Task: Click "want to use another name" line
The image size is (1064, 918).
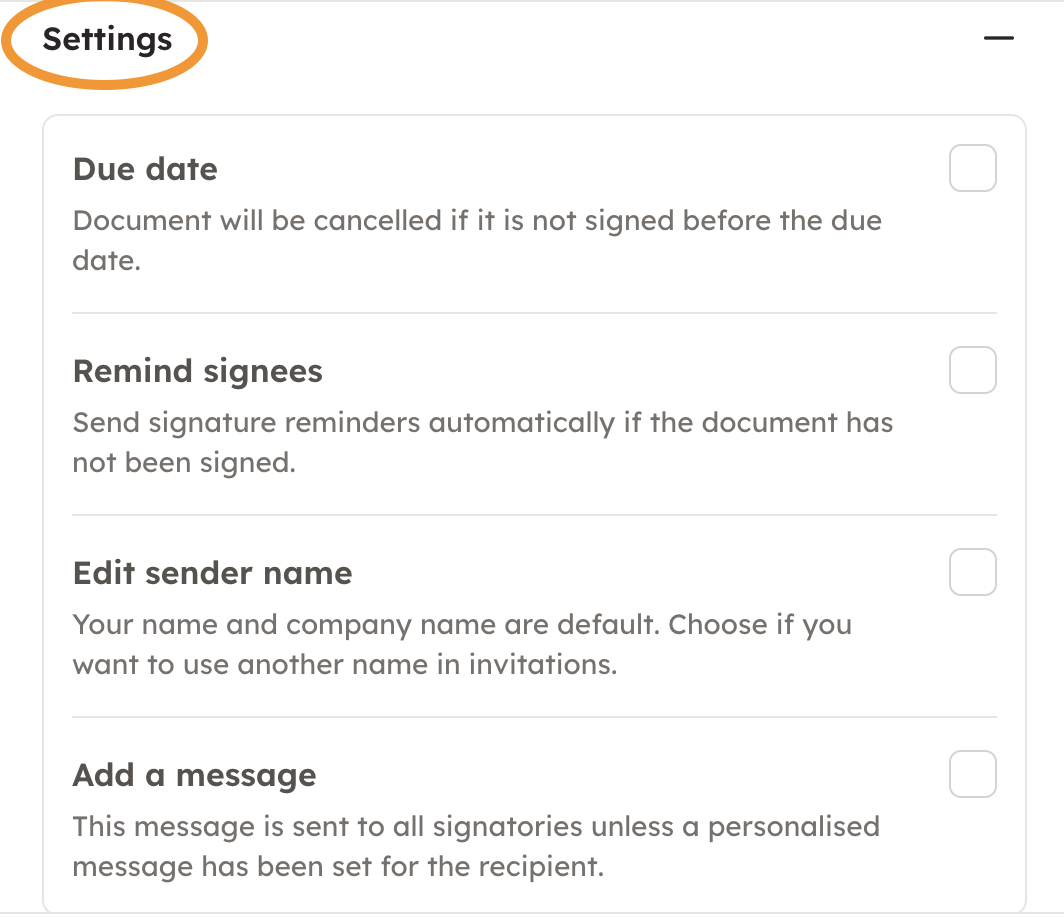Action: click(344, 664)
